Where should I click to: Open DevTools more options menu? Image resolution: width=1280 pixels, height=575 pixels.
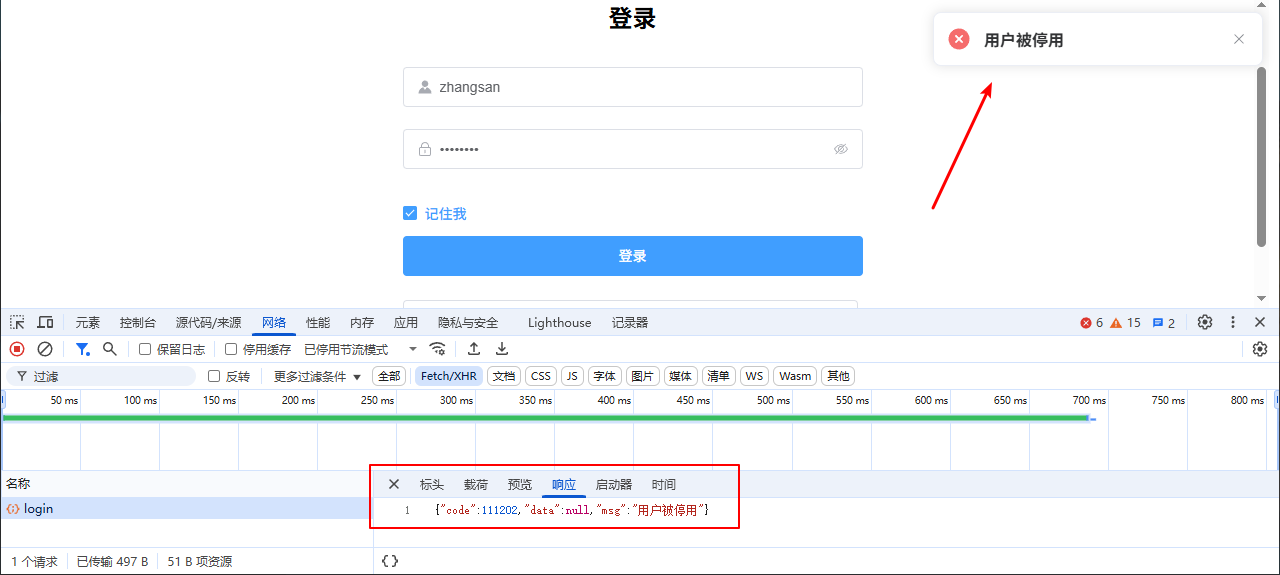(x=1233, y=322)
